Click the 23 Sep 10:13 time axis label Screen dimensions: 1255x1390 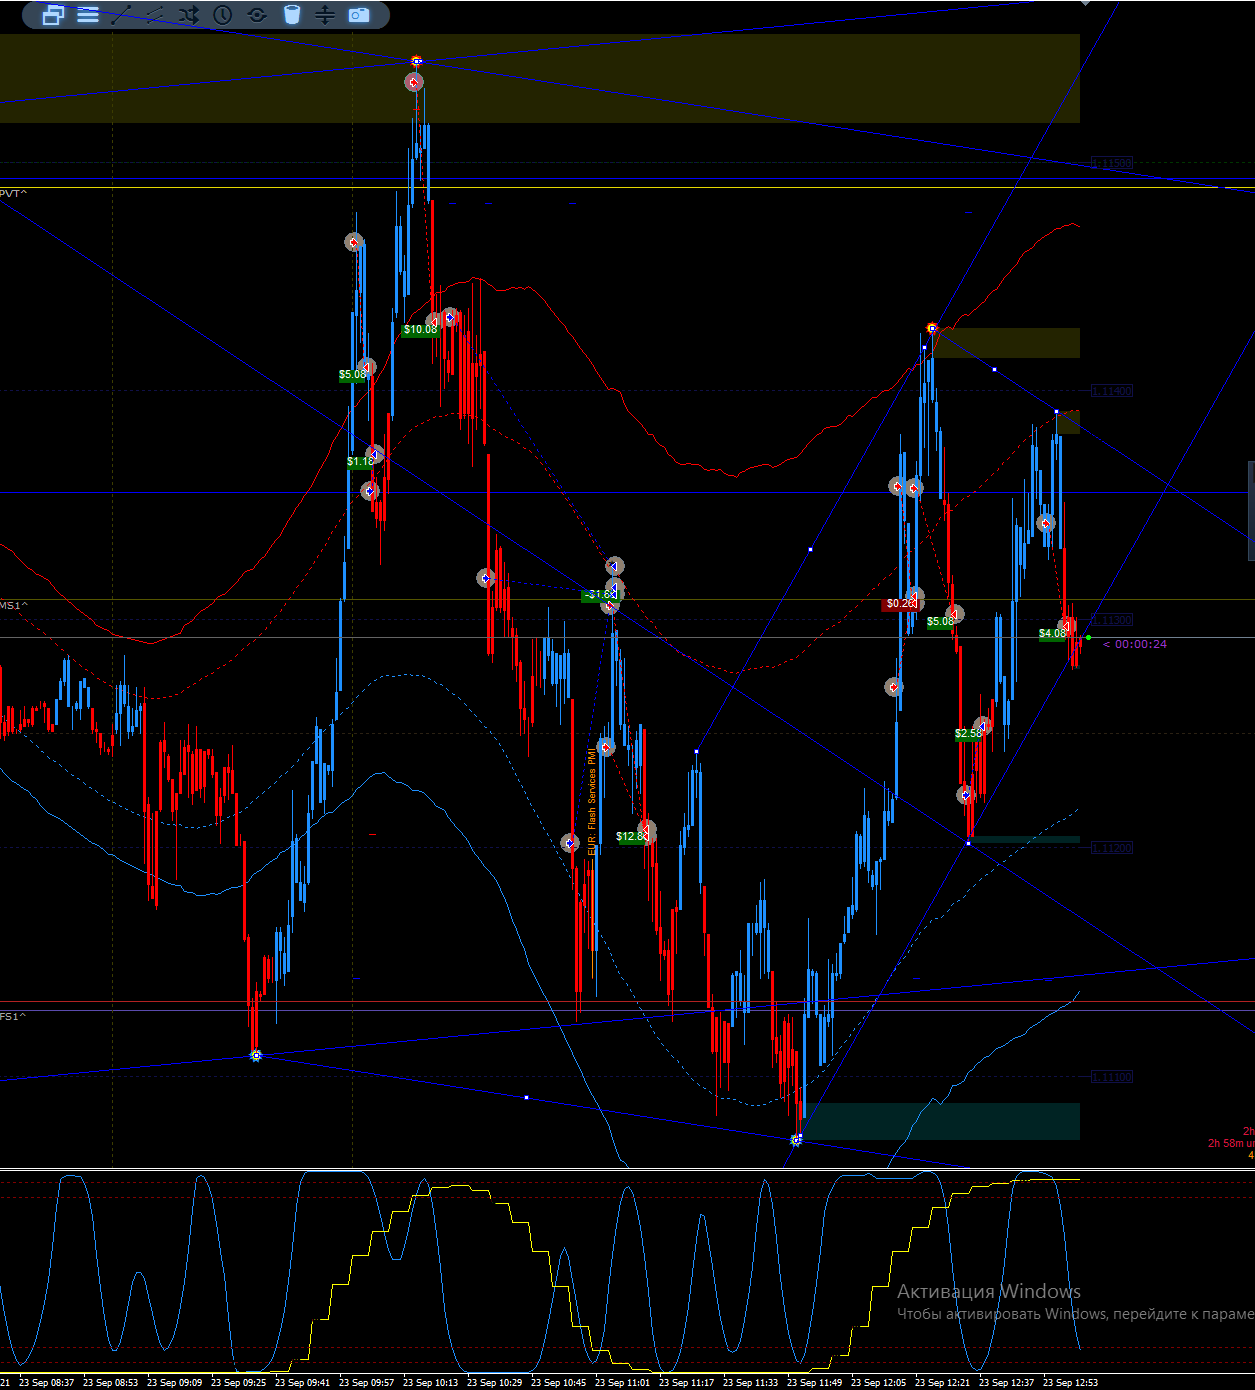tap(430, 1383)
